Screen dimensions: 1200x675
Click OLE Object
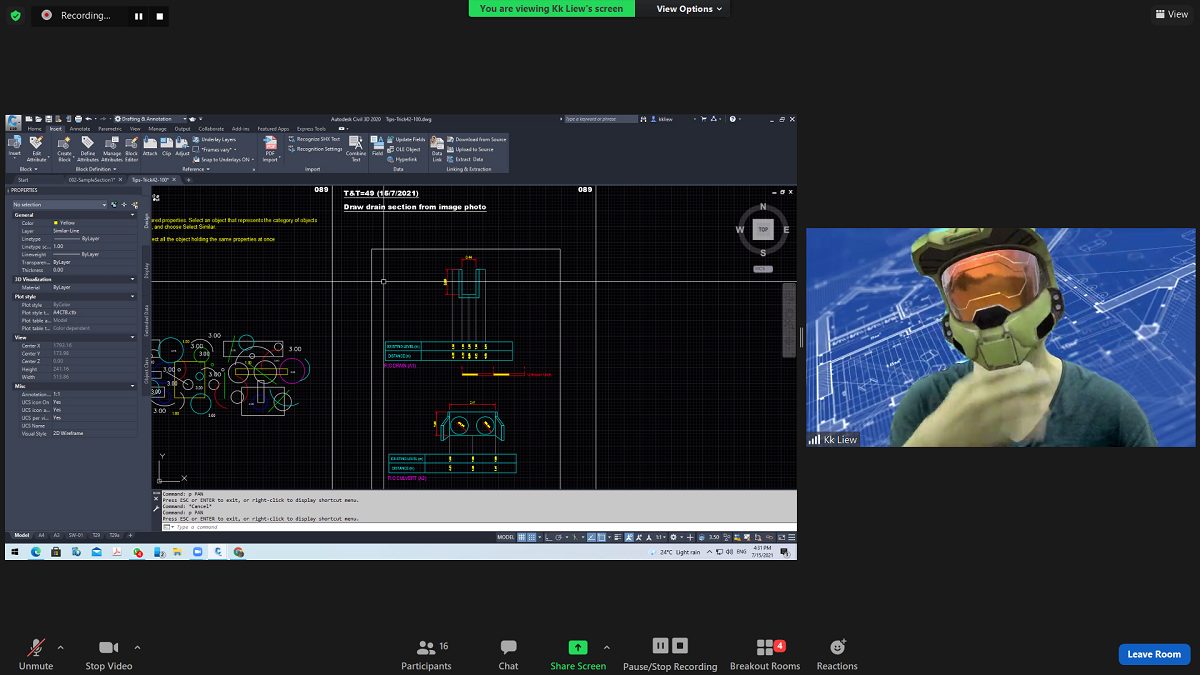coord(404,149)
